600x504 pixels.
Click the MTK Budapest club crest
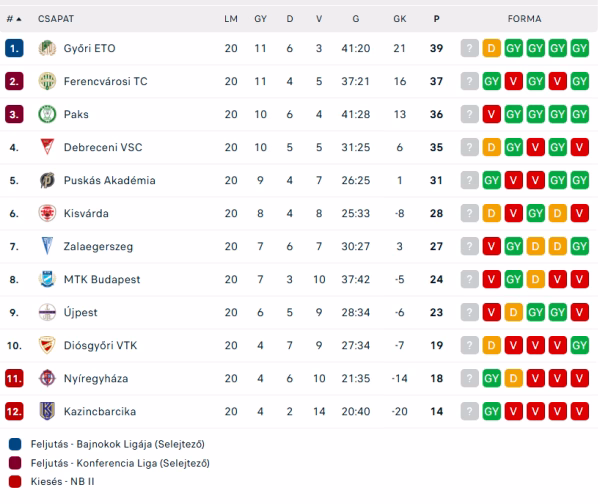click(46, 279)
